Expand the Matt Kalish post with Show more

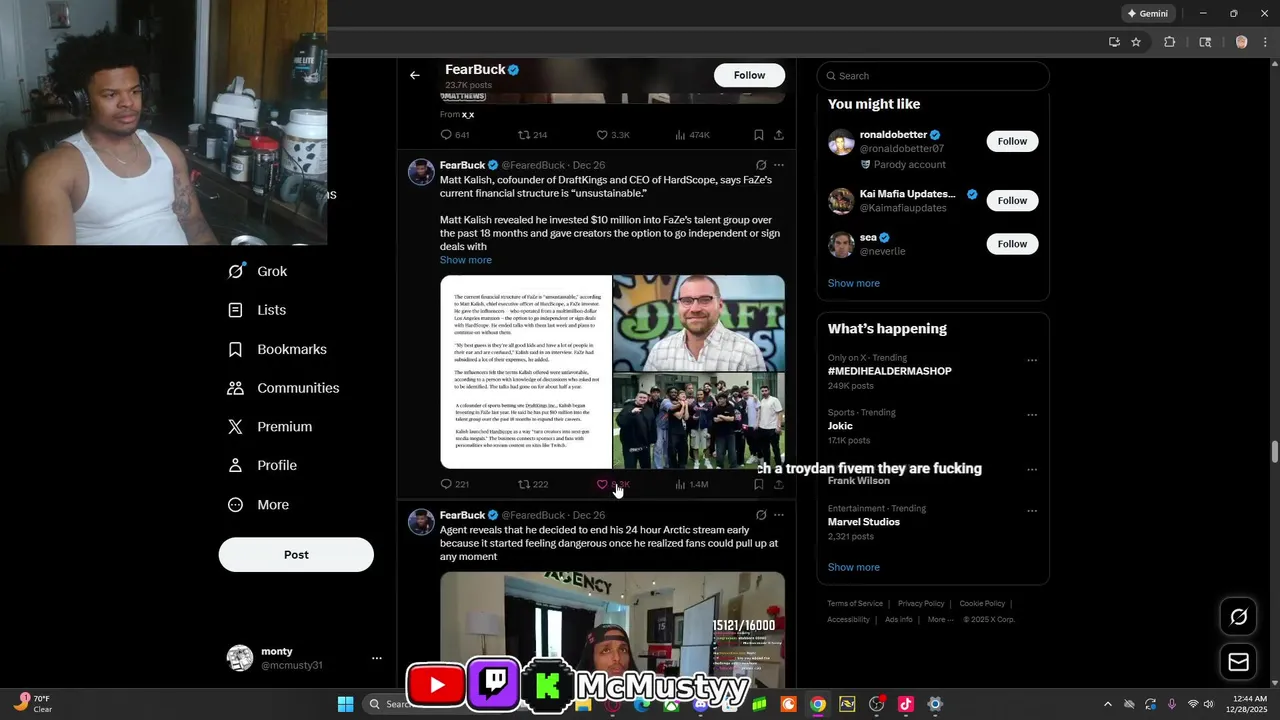tap(466, 260)
